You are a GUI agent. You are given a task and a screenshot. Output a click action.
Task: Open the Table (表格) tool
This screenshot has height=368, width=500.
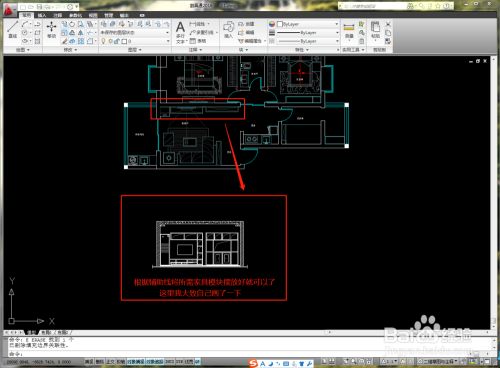click(198, 41)
